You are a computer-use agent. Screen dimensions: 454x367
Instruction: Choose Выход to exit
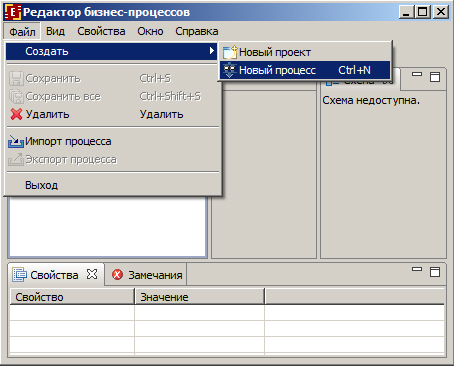112,185
